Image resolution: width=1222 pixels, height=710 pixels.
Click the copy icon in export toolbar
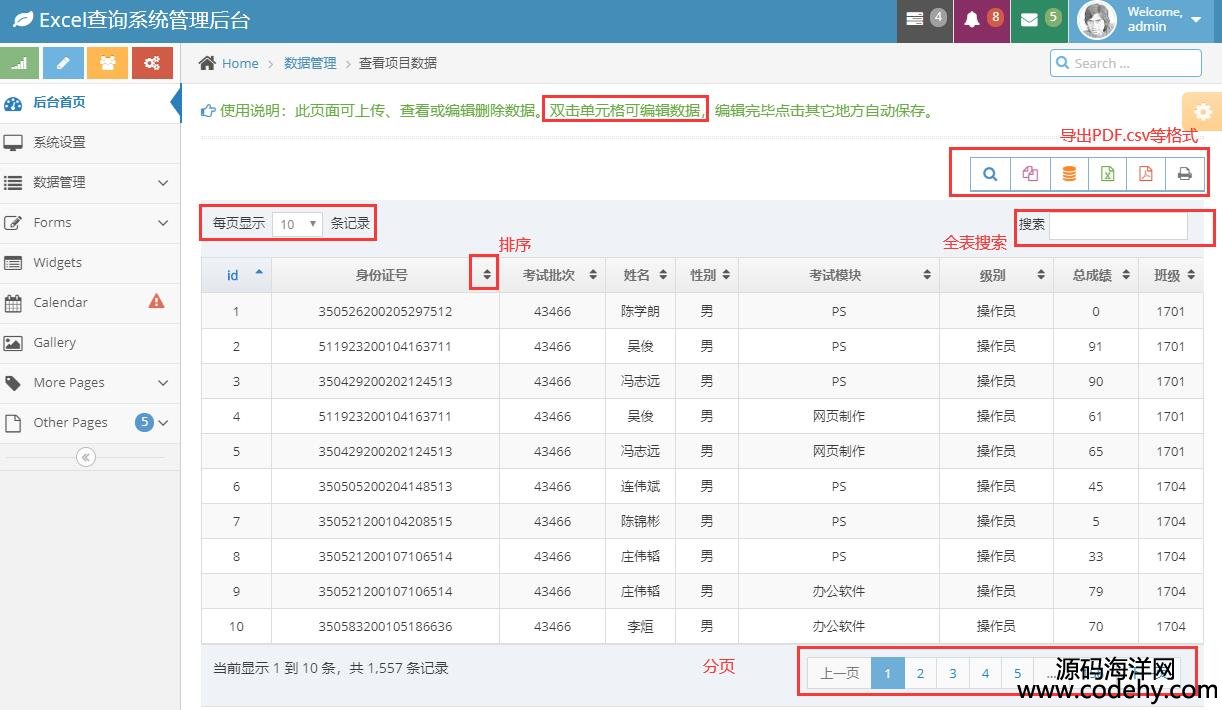[x=1030, y=174]
